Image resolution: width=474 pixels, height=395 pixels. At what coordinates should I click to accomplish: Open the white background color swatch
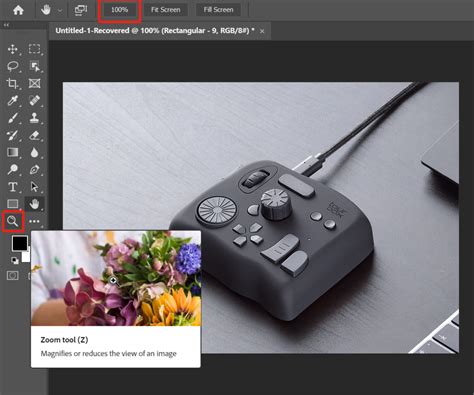[26, 256]
